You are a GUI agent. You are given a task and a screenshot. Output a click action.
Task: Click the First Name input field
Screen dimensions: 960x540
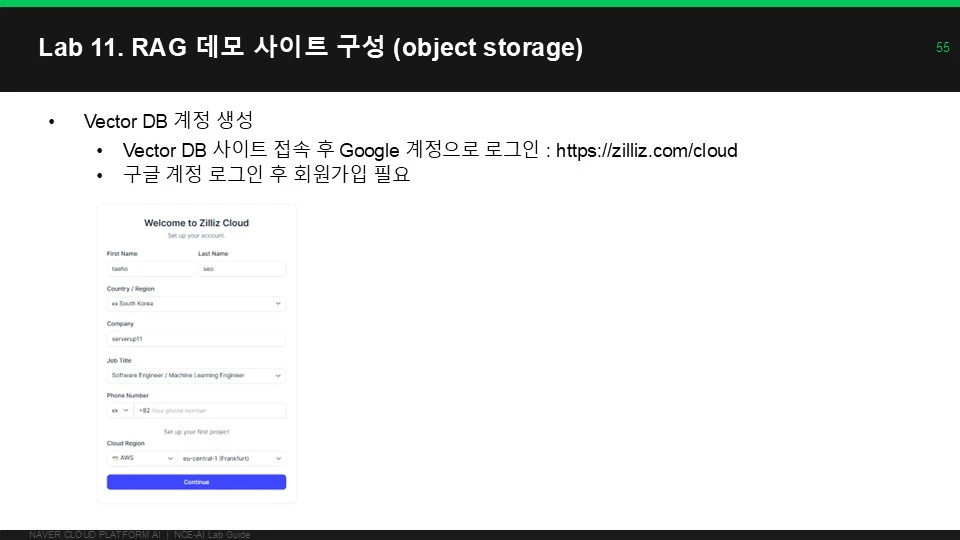tap(151, 269)
